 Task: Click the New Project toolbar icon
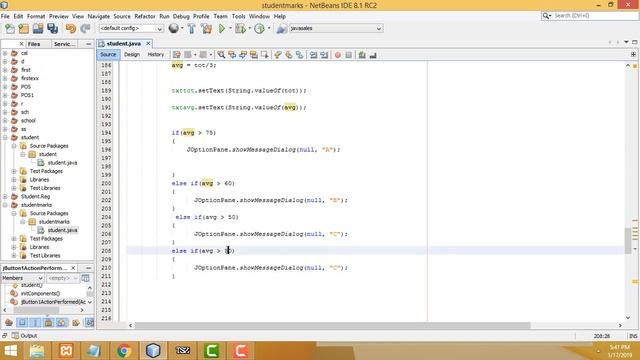24,29
